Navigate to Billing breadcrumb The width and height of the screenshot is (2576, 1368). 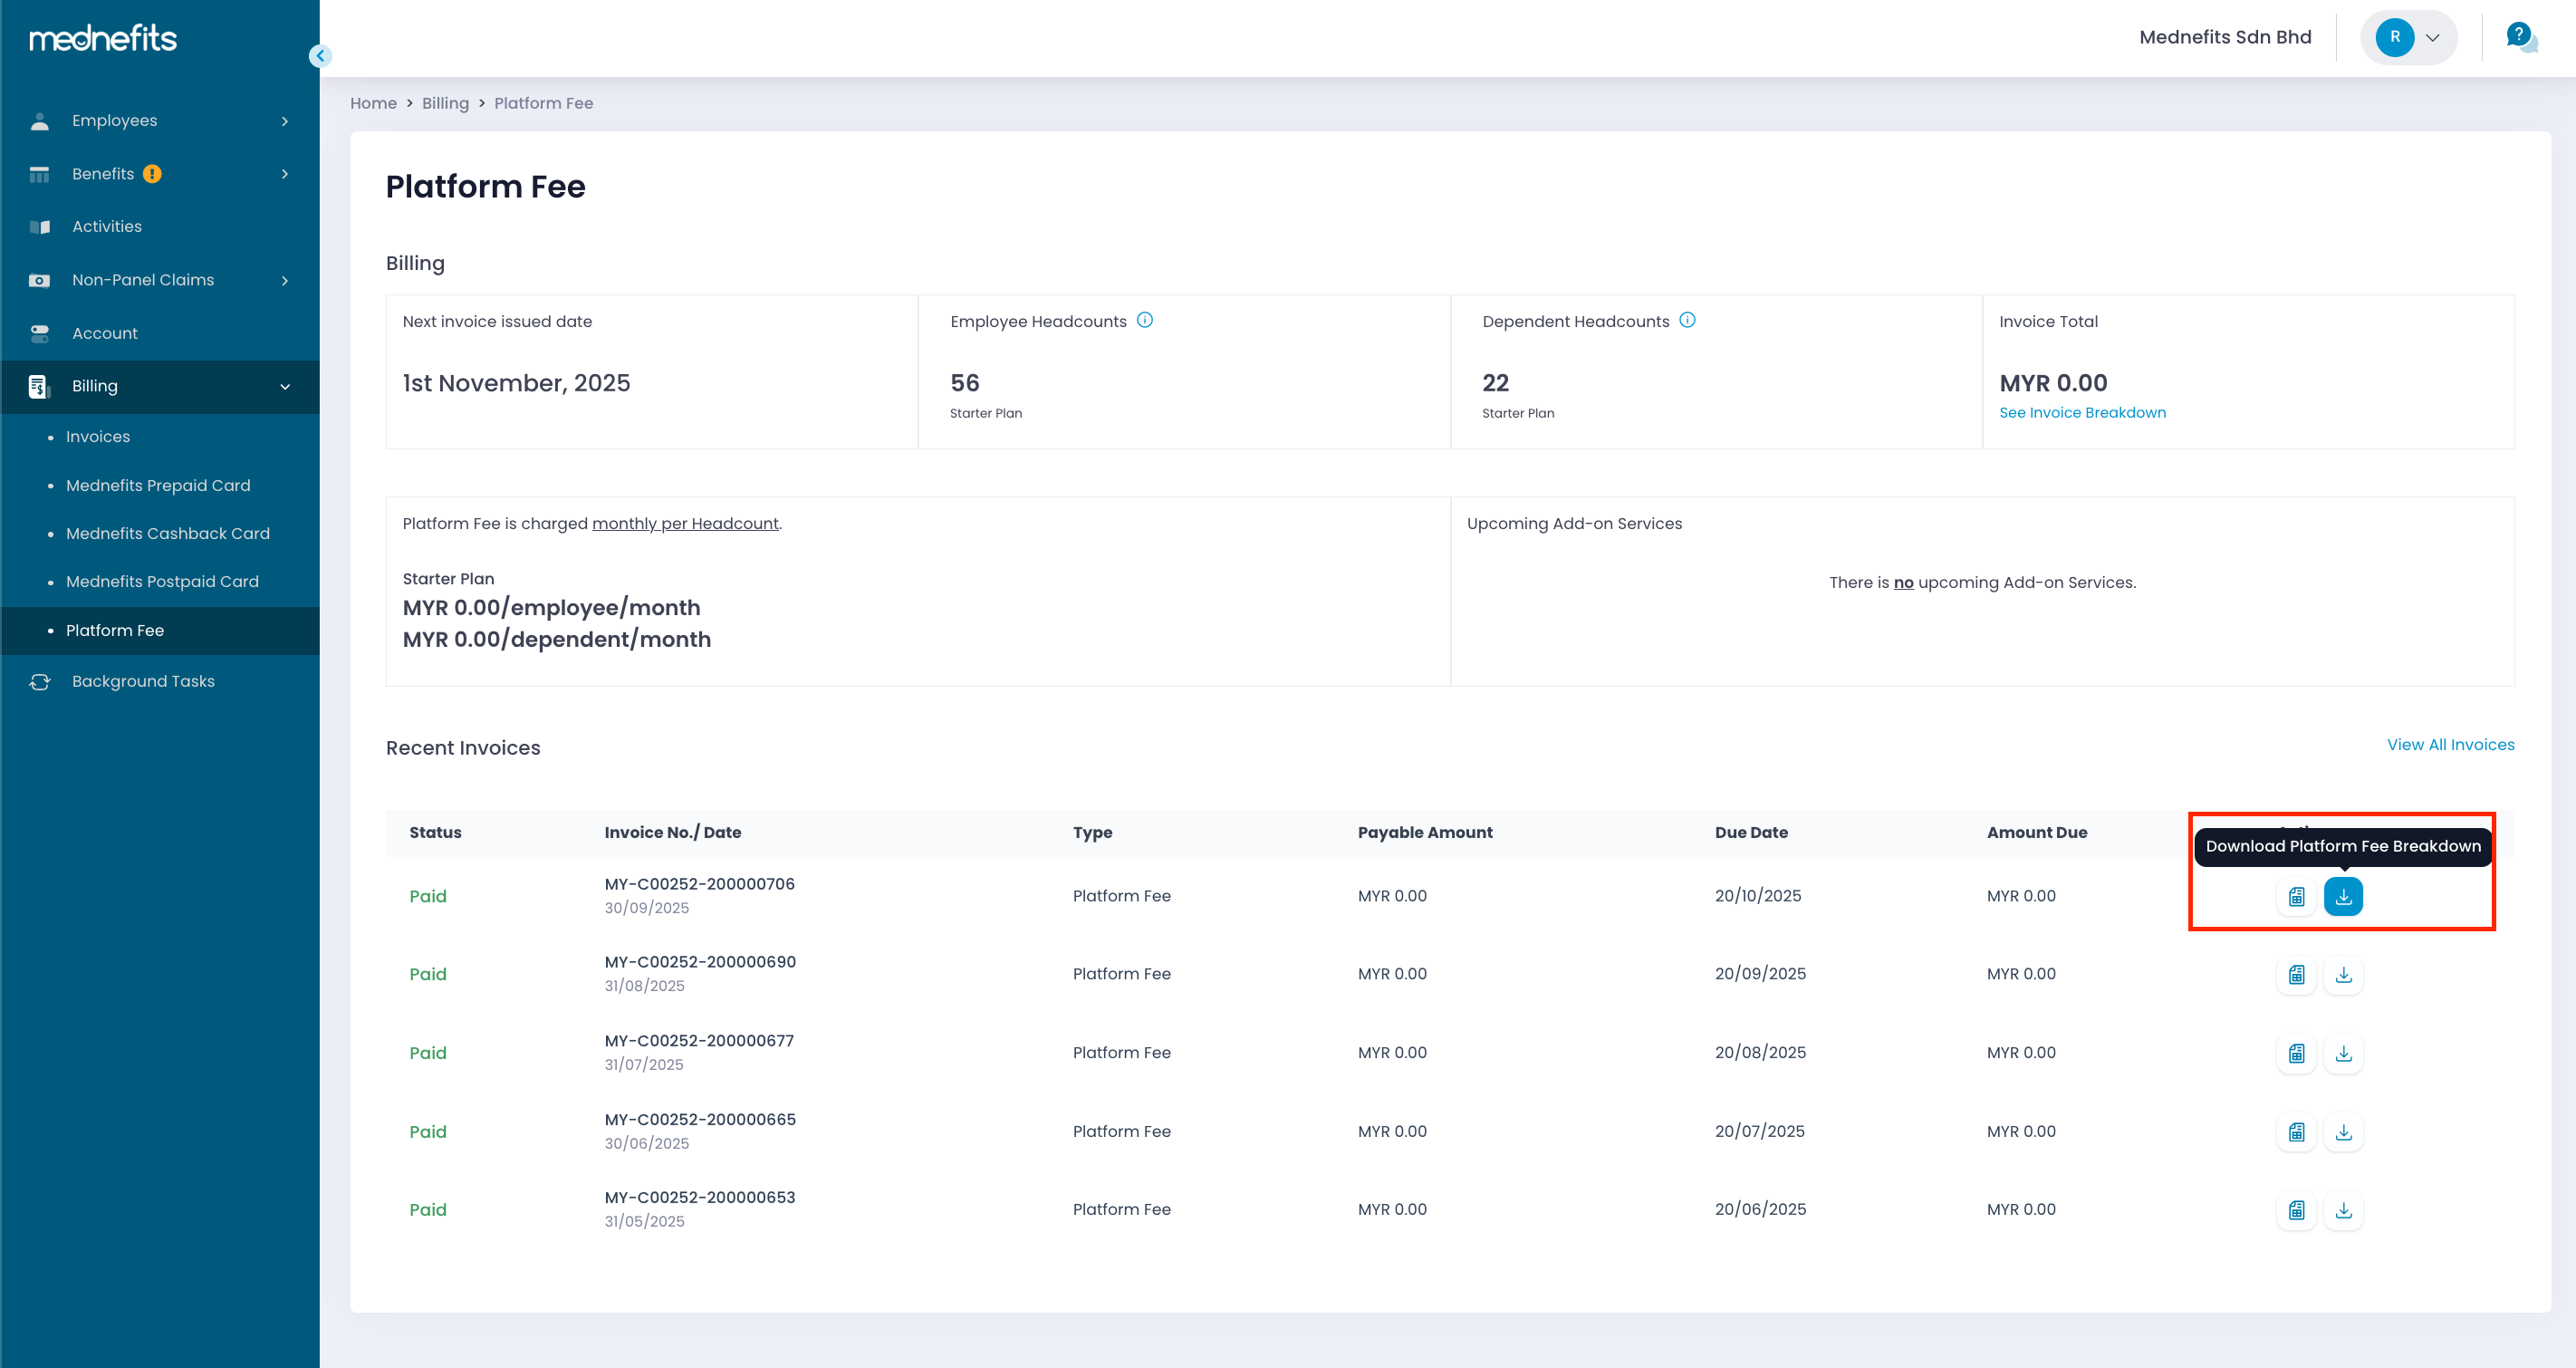[445, 103]
